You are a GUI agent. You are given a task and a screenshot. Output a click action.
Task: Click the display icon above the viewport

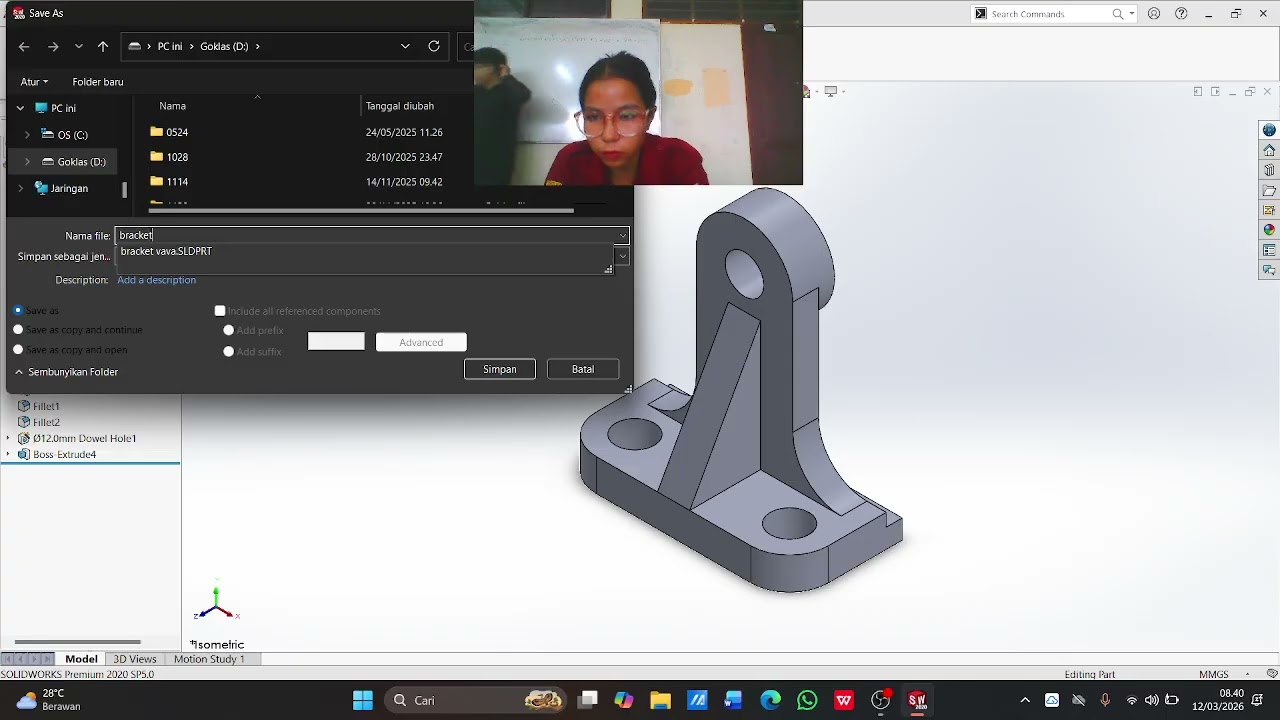tap(830, 91)
